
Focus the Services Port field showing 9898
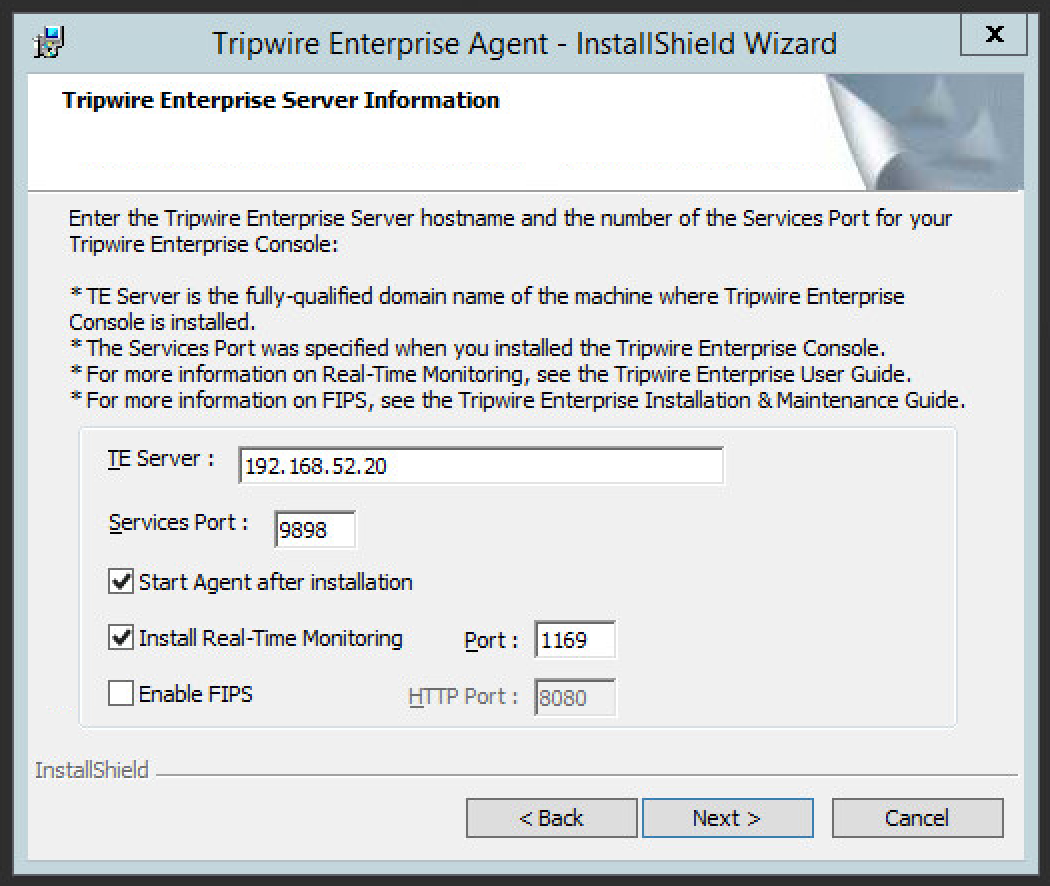coord(315,529)
